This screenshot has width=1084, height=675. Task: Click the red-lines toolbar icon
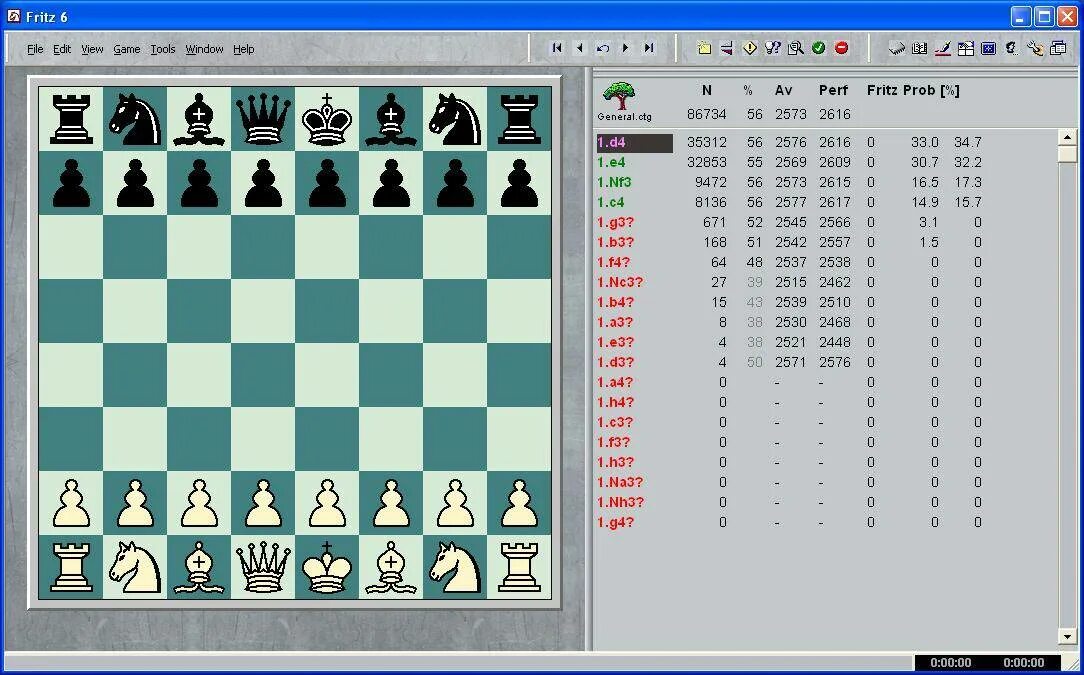click(727, 48)
